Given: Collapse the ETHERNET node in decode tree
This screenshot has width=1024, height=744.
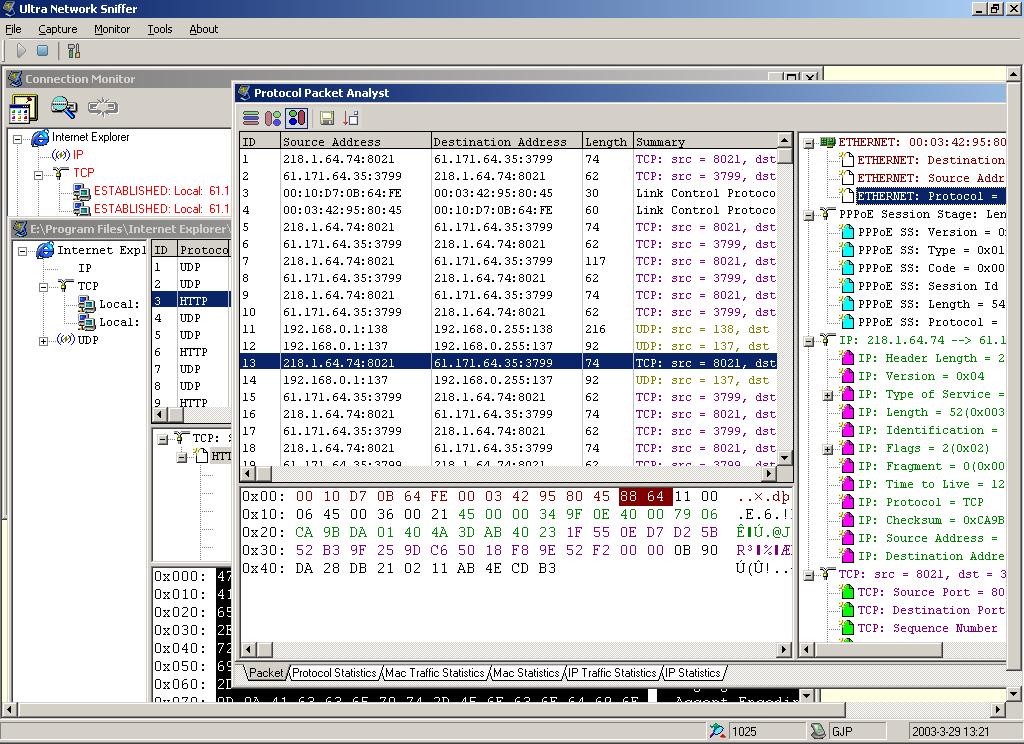Looking at the screenshot, I should pos(809,143).
